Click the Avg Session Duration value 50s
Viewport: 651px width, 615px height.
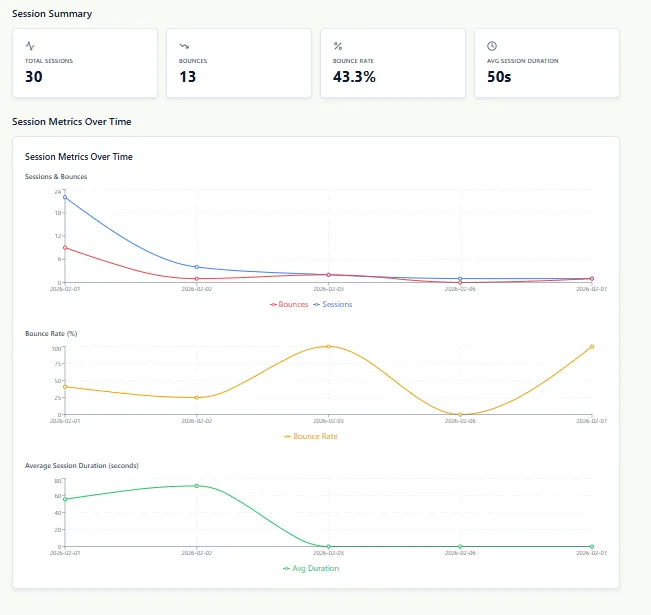500,77
